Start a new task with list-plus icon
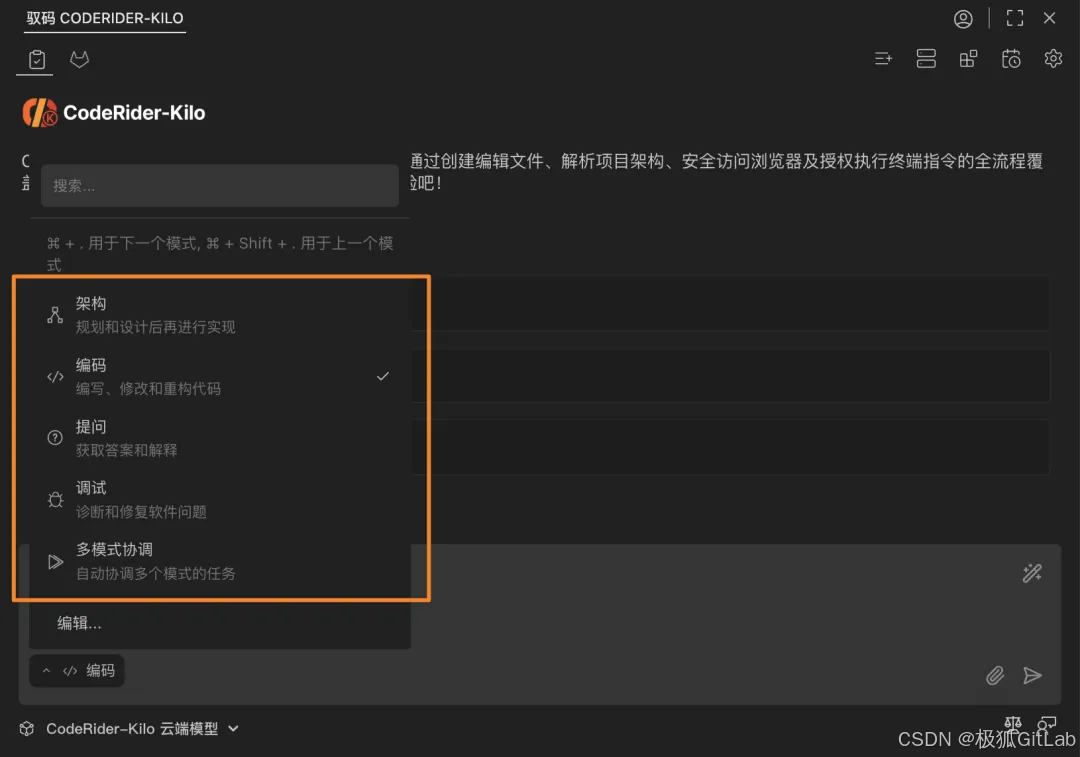 (883, 59)
